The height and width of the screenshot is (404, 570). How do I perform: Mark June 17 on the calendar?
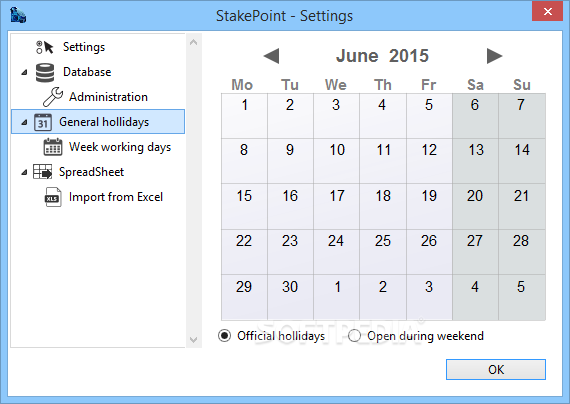pos(337,206)
